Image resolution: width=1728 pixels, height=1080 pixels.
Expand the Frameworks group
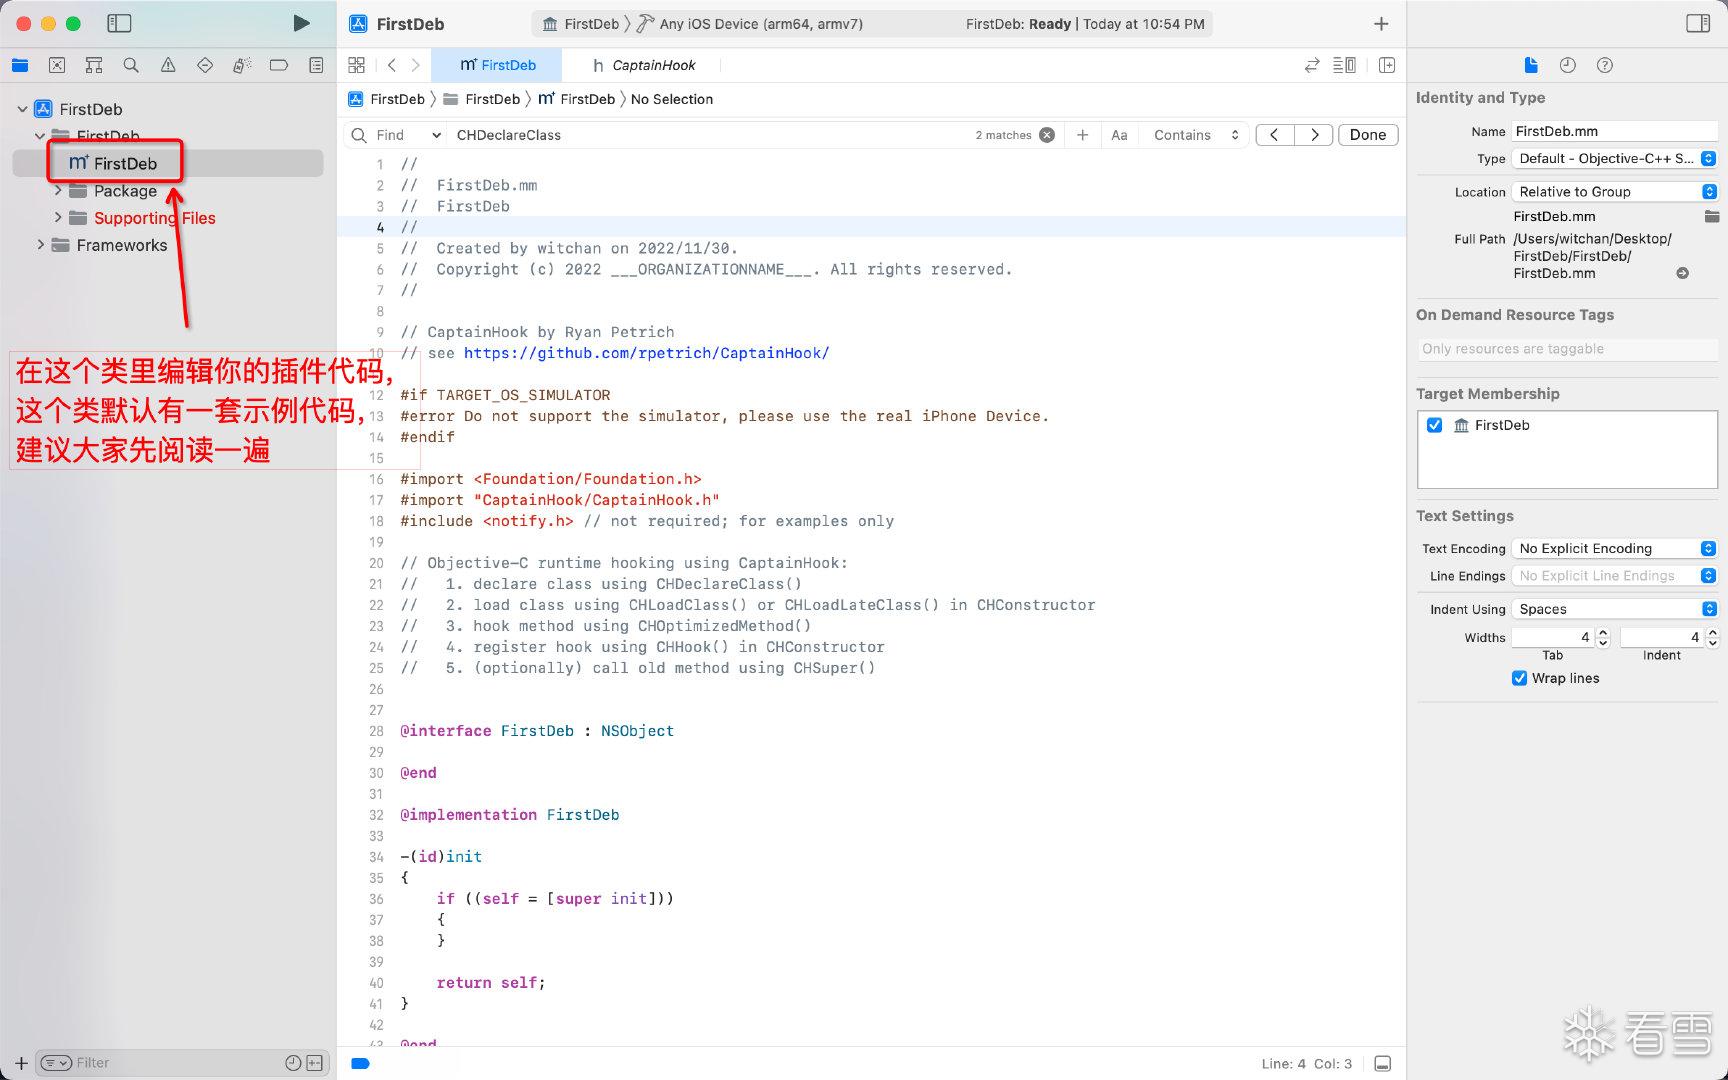tap(40, 244)
